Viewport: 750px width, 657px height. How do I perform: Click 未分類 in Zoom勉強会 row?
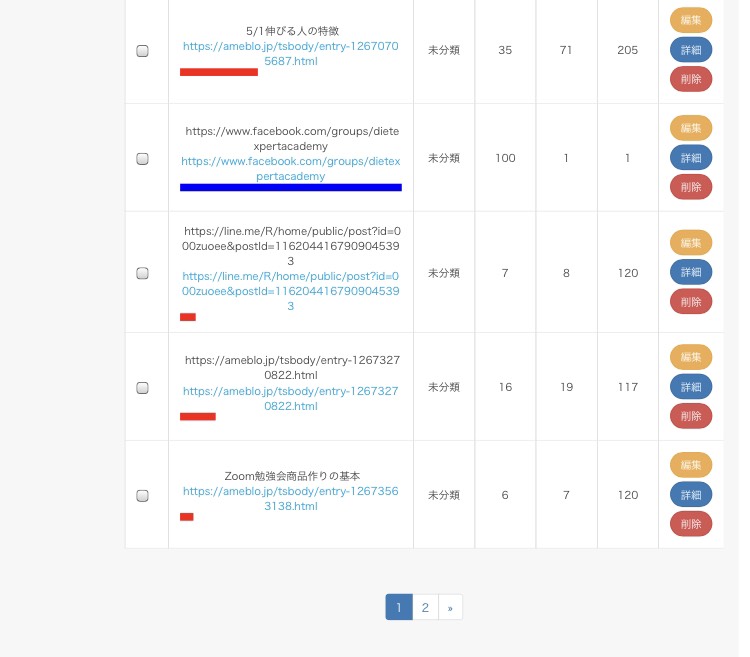(x=444, y=495)
